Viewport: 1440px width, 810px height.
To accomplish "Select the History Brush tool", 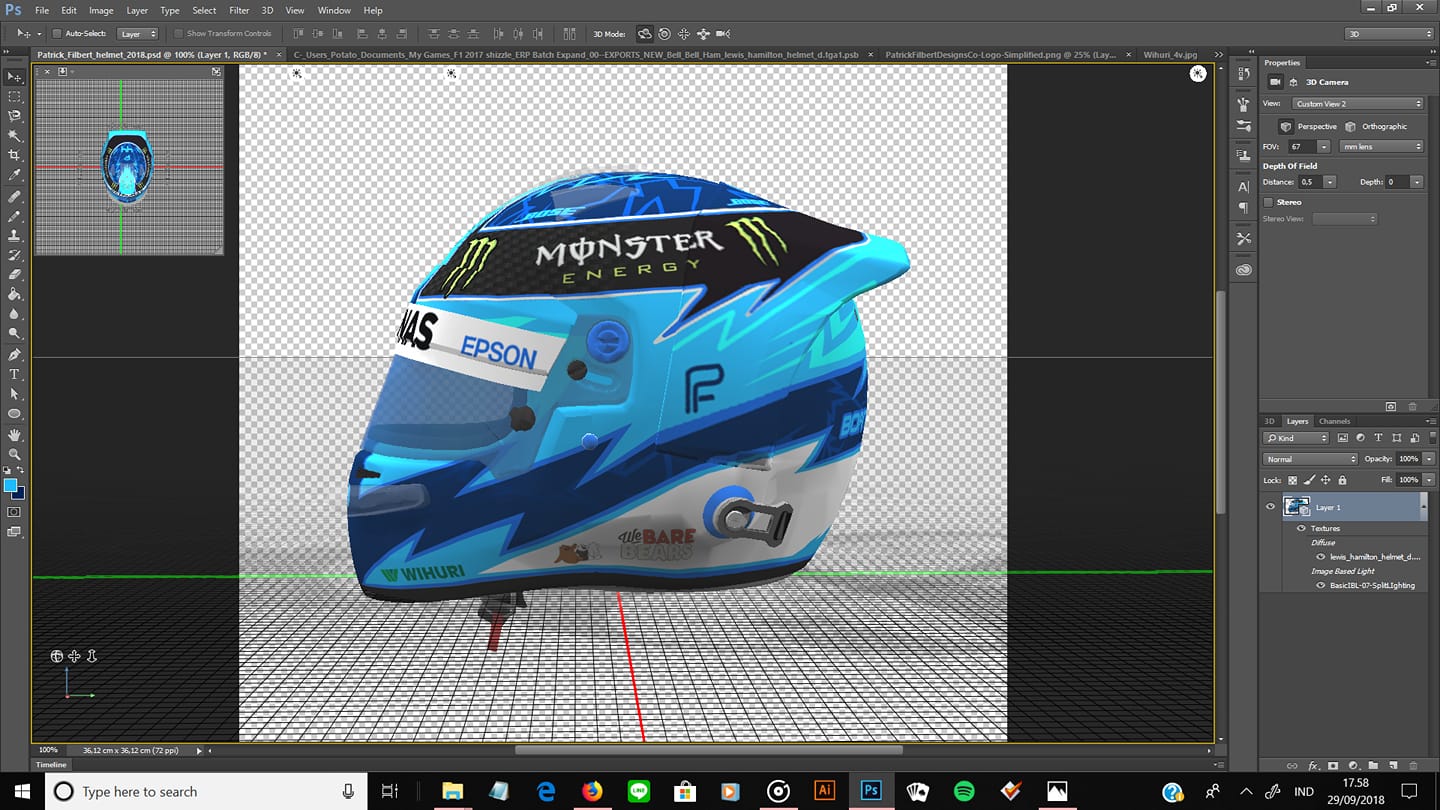I will tap(14, 255).
